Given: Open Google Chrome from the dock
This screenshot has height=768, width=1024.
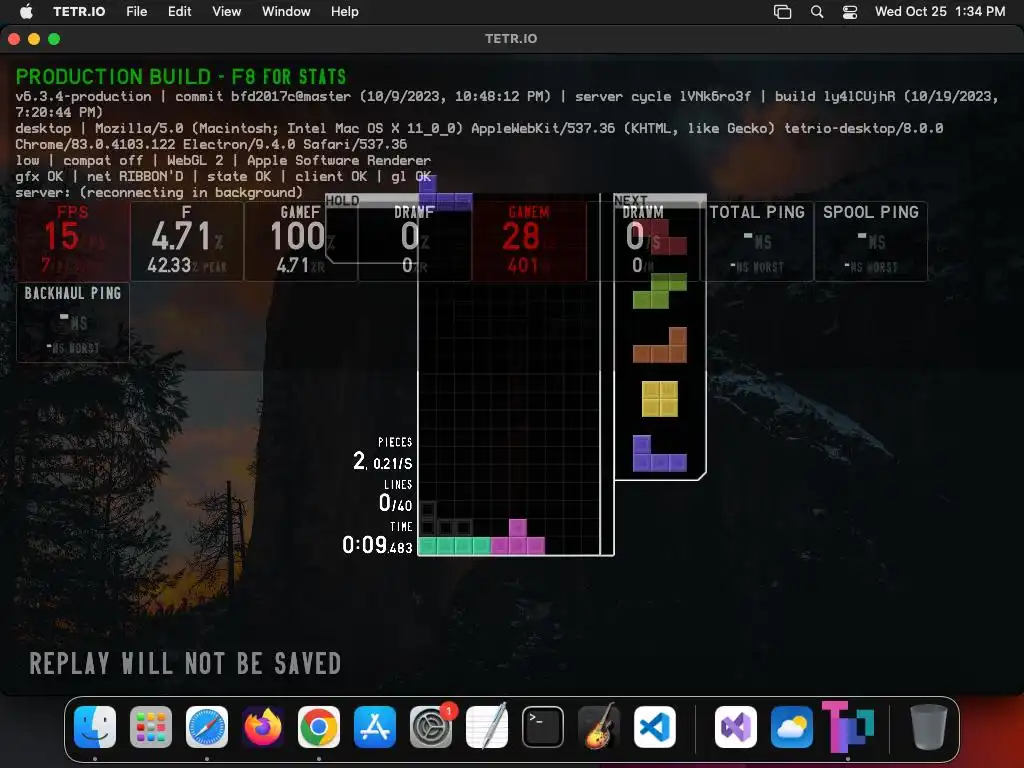Looking at the screenshot, I should click(319, 727).
